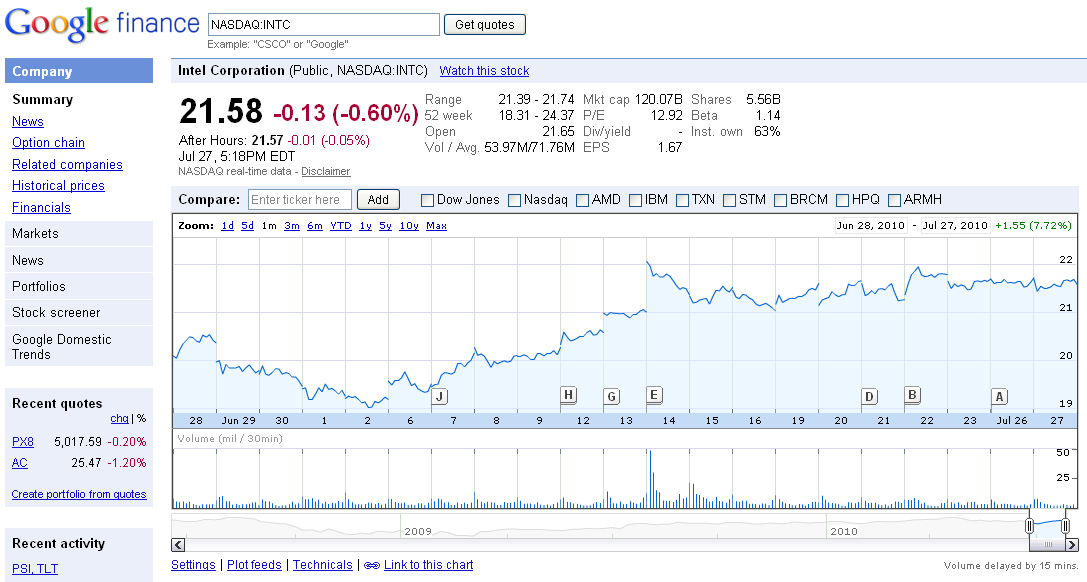Click the Get quotes button
This screenshot has height=582, width=1087.
click(485, 25)
